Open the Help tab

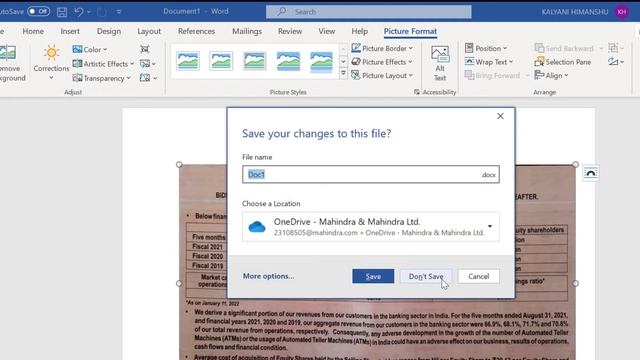point(360,31)
